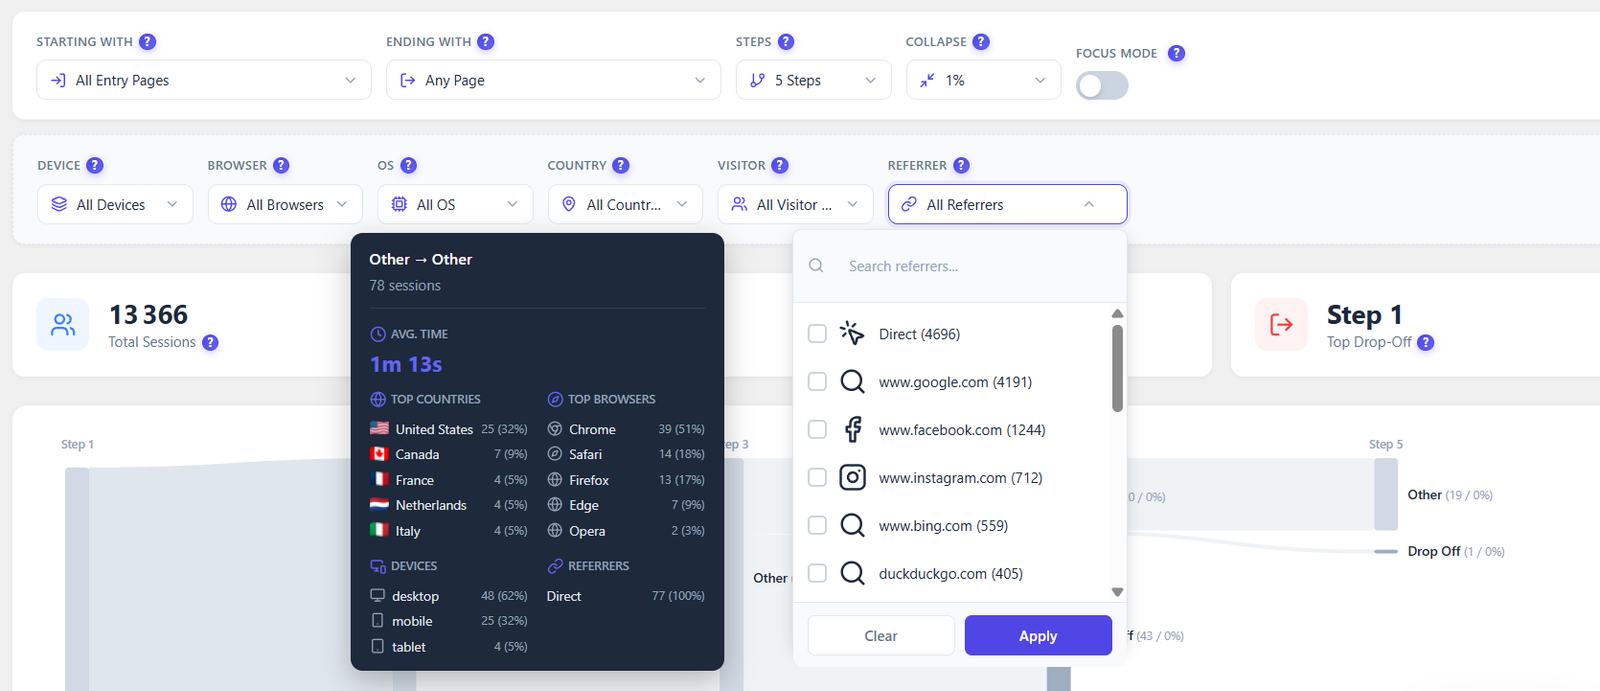Viewport: 1600px width, 691px height.
Task: Click the Collapse help question-mark icon
Action: tap(981, 42)
